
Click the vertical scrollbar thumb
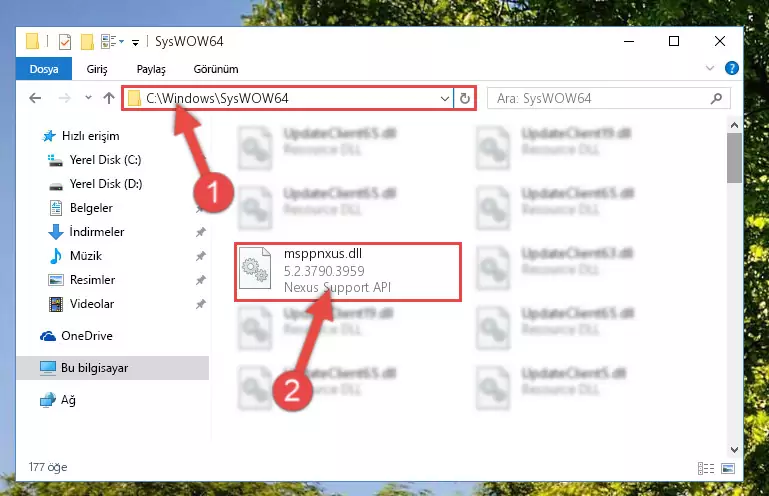click(734, 158)
